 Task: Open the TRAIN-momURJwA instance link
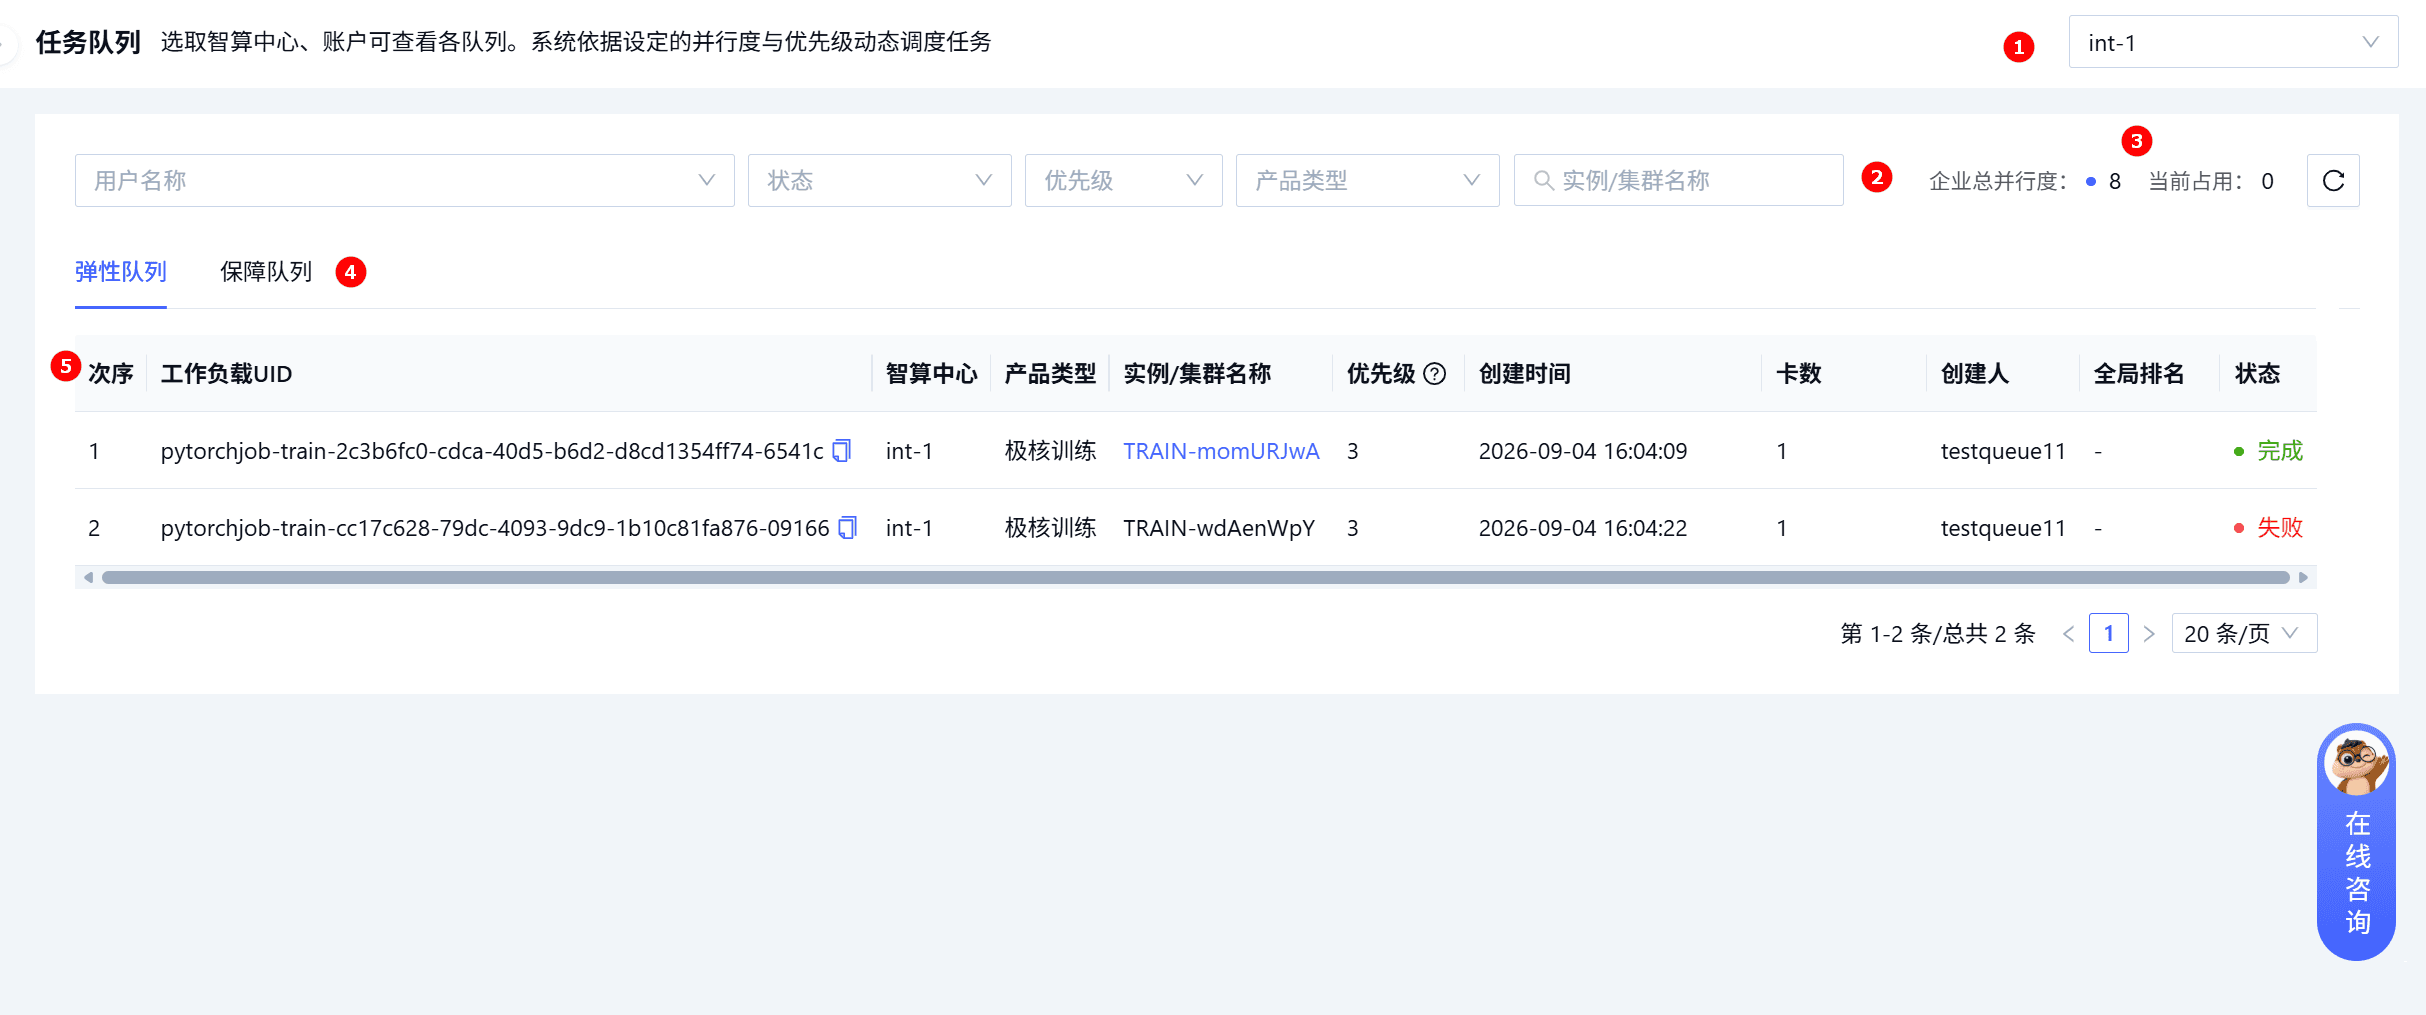(x=1221, y=451)
